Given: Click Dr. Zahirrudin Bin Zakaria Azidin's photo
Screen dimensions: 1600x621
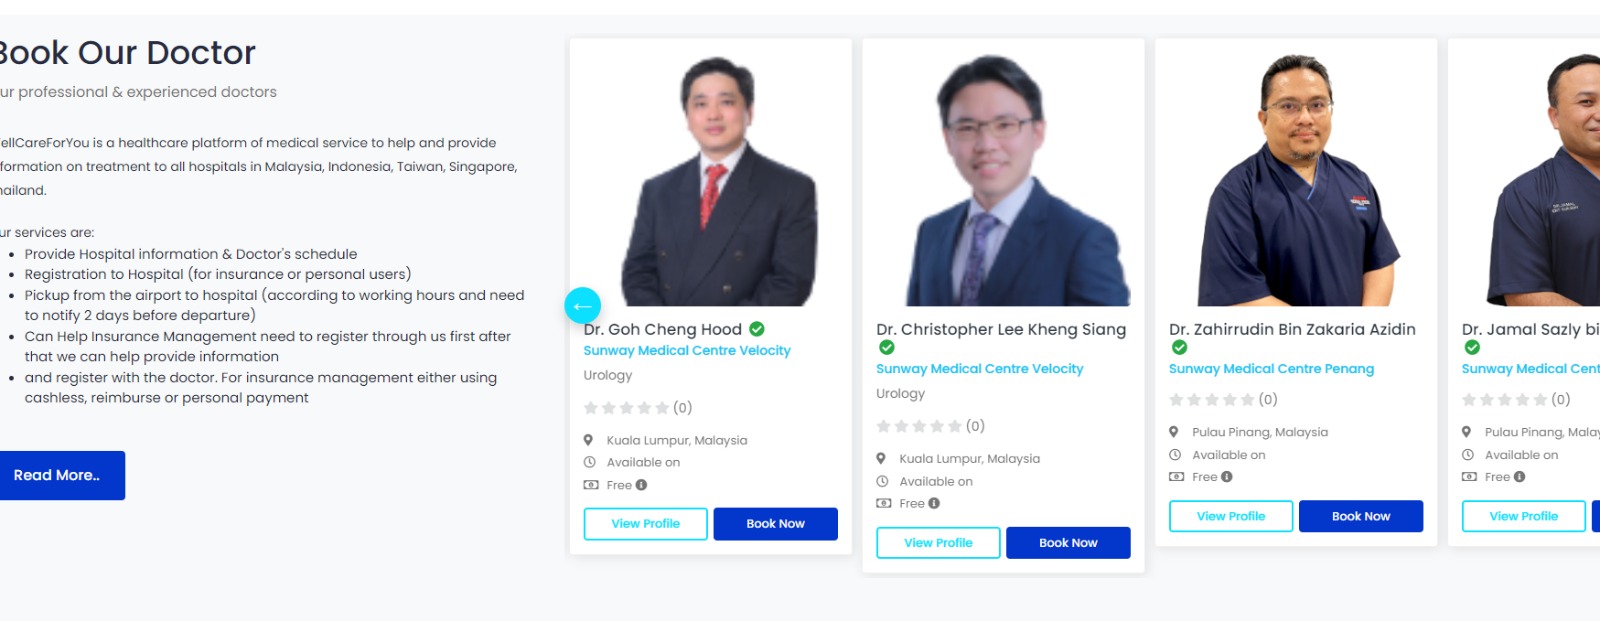Looking at the screenshot, I should click(1295, 180).
